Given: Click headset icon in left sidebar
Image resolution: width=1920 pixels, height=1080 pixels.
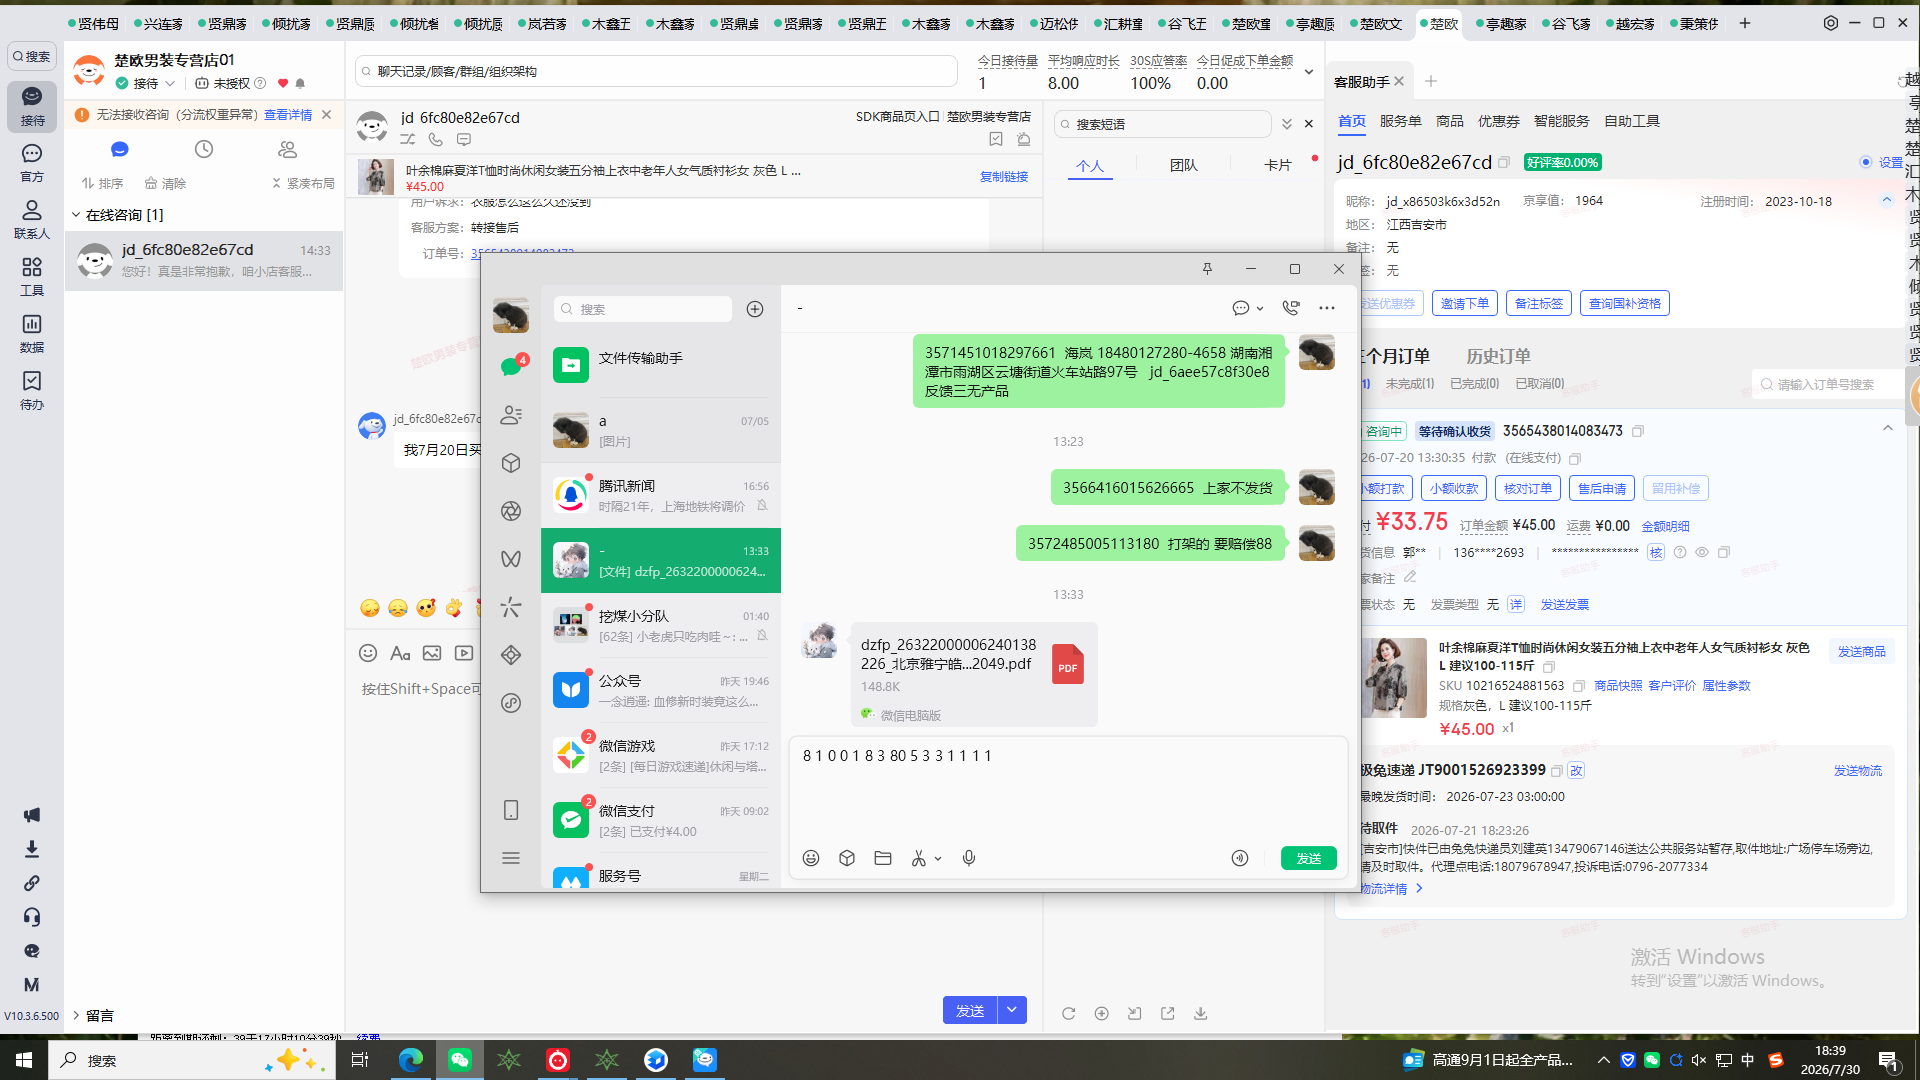Looking at the screenshot, I should click(x=32, y=917).
